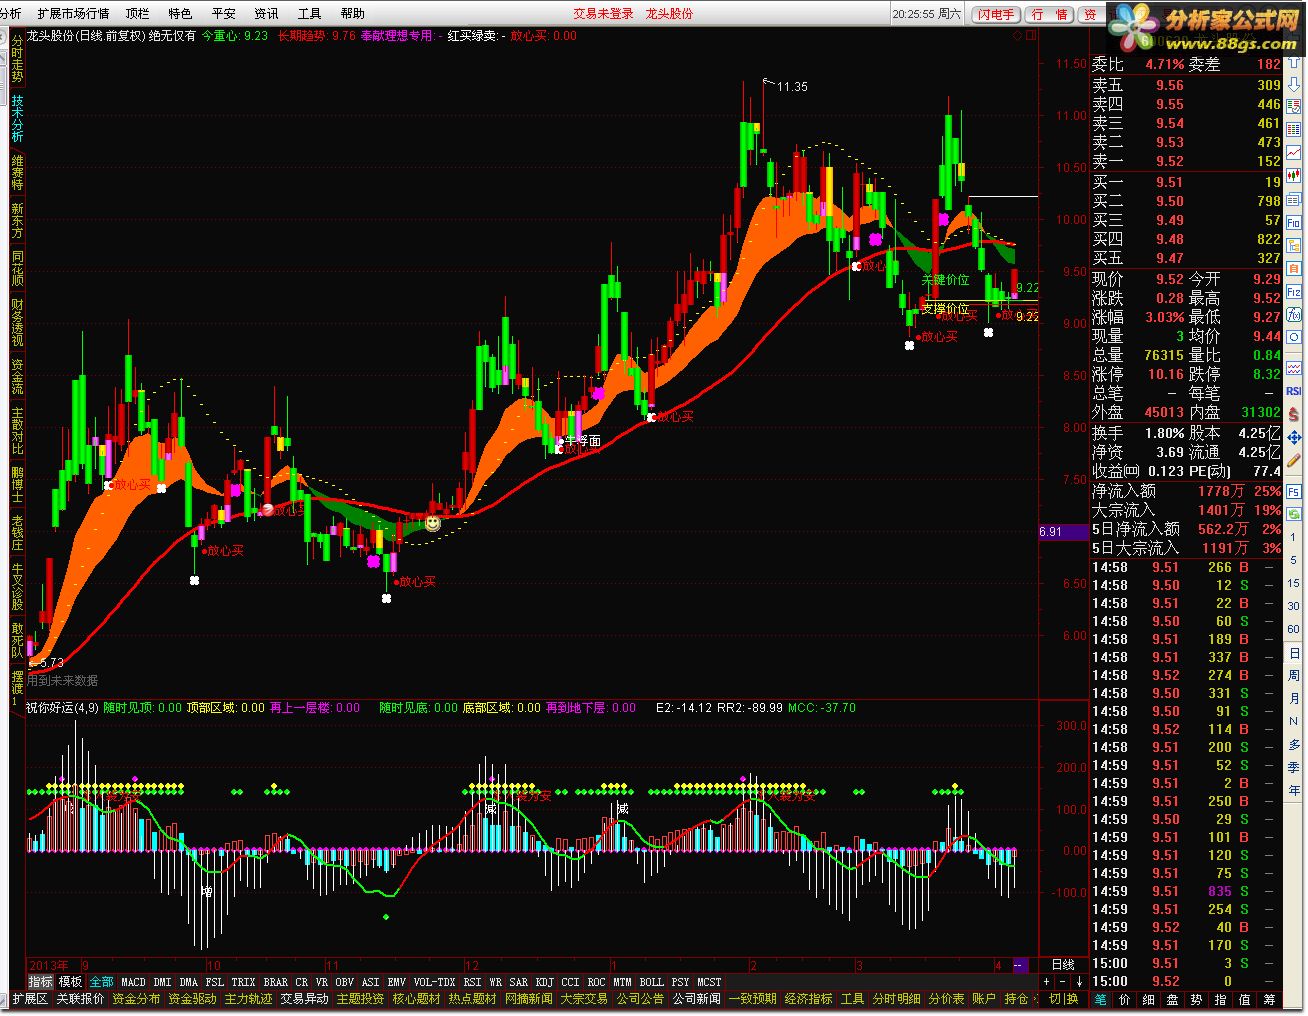Click the minus zoom button beside 日线
Image resolution: width=1308 pixels, height=1016 pixels.
(x=1062, y=981)
